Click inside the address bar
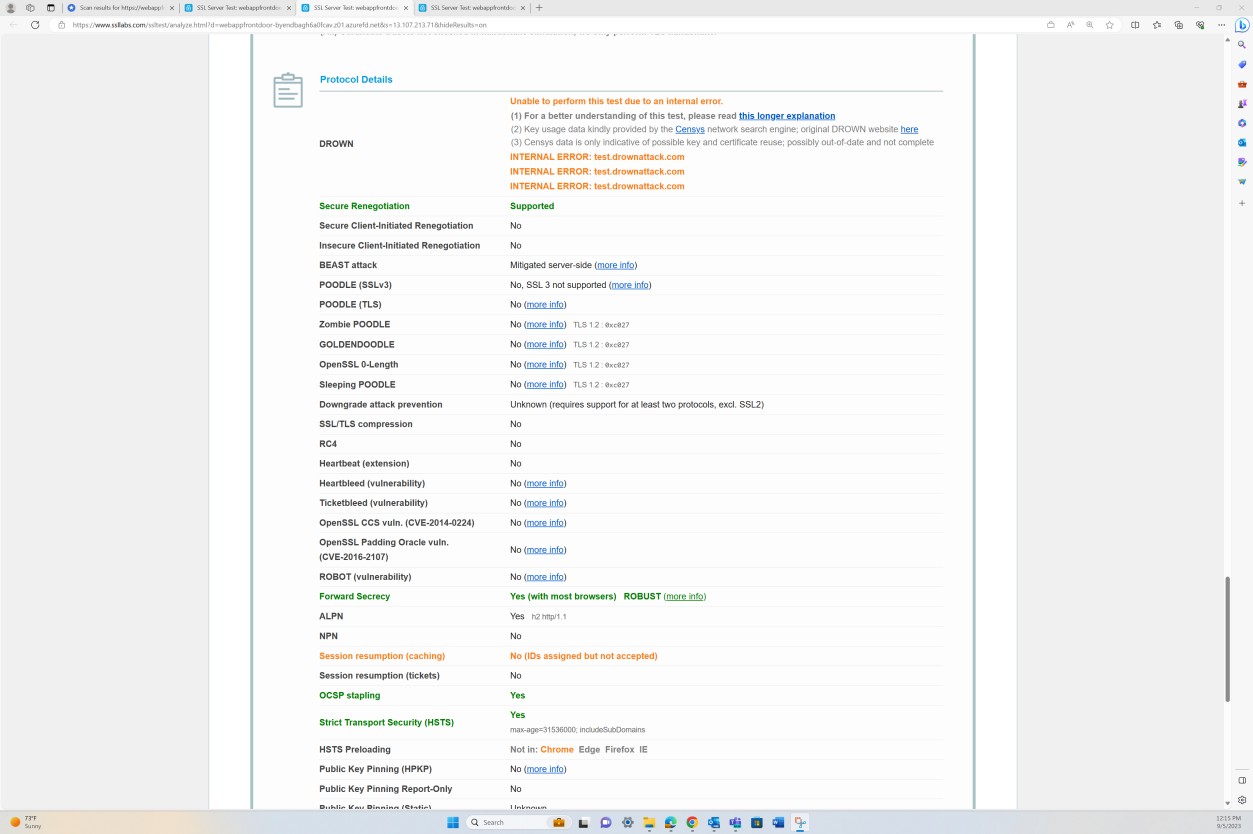The image size is (1253, 834). (400, 25)
